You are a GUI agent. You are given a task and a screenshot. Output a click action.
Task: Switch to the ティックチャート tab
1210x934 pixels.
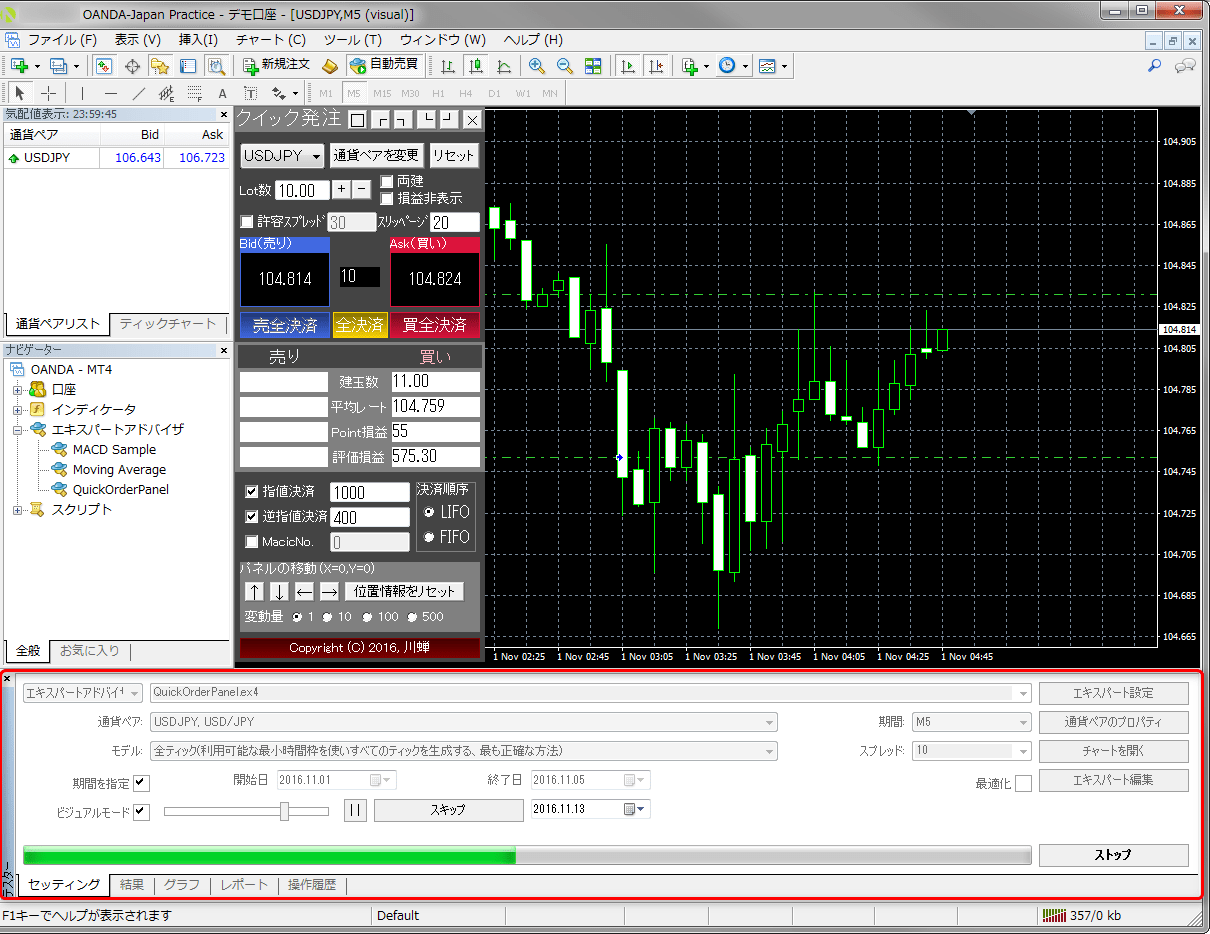tap(167, 324)
